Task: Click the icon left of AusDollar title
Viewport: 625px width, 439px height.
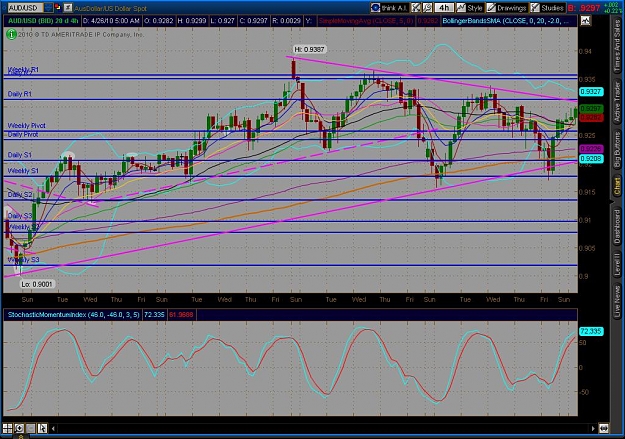Action: tap(68, 8)
